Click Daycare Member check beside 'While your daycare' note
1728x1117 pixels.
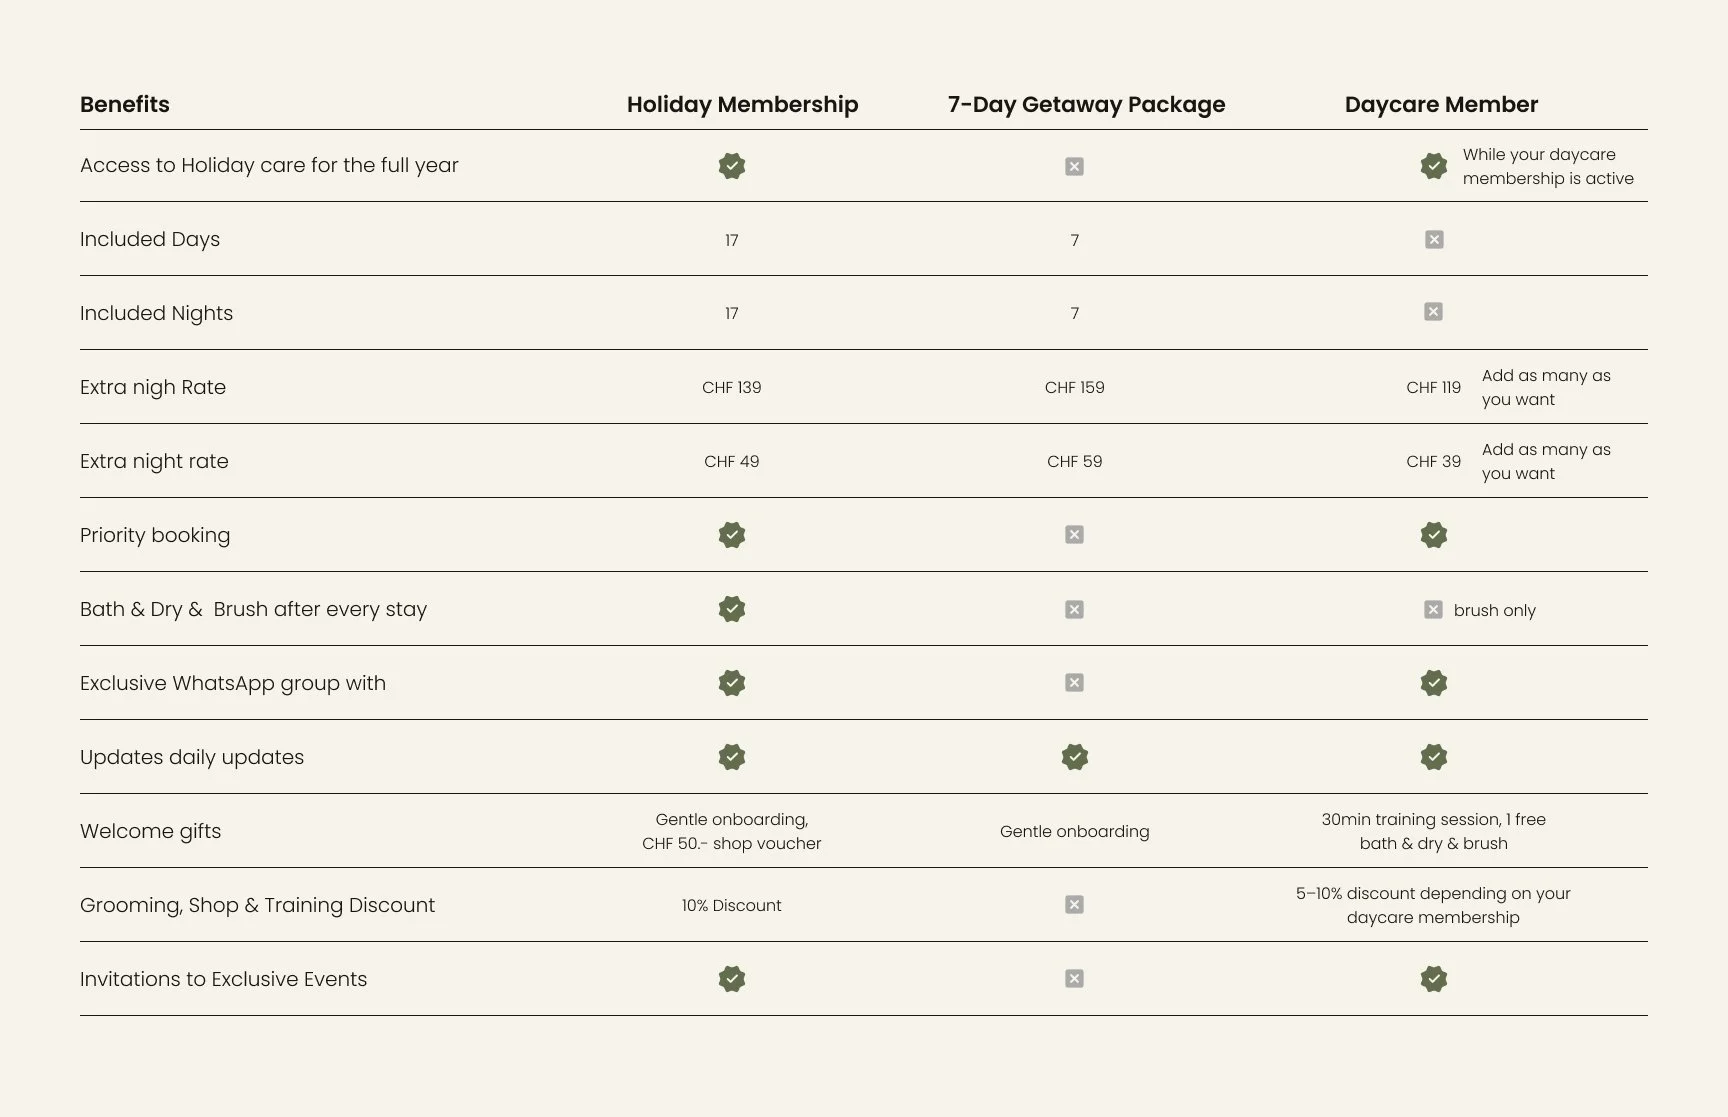[1433, 166]
